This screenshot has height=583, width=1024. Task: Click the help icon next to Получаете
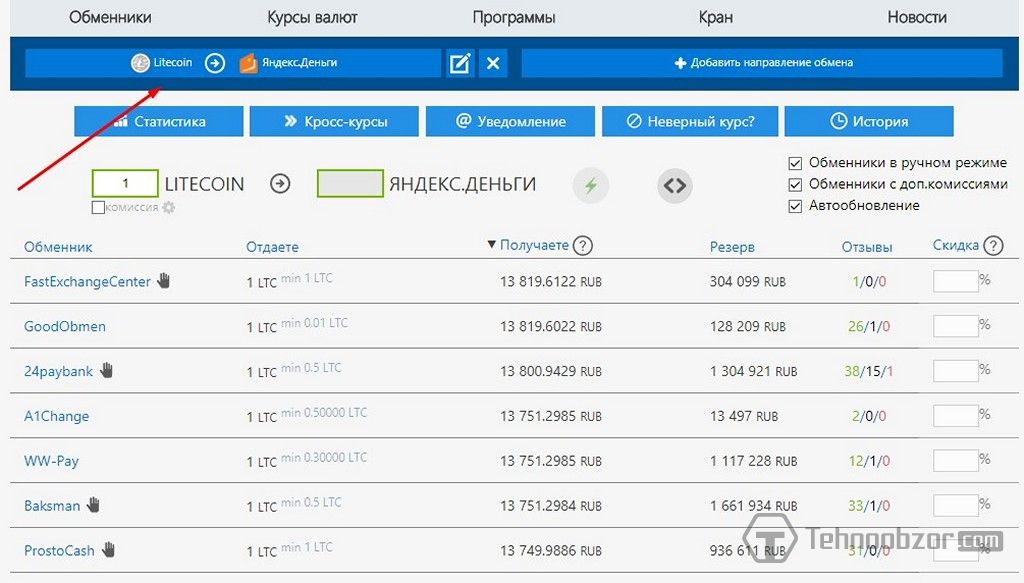583,245
